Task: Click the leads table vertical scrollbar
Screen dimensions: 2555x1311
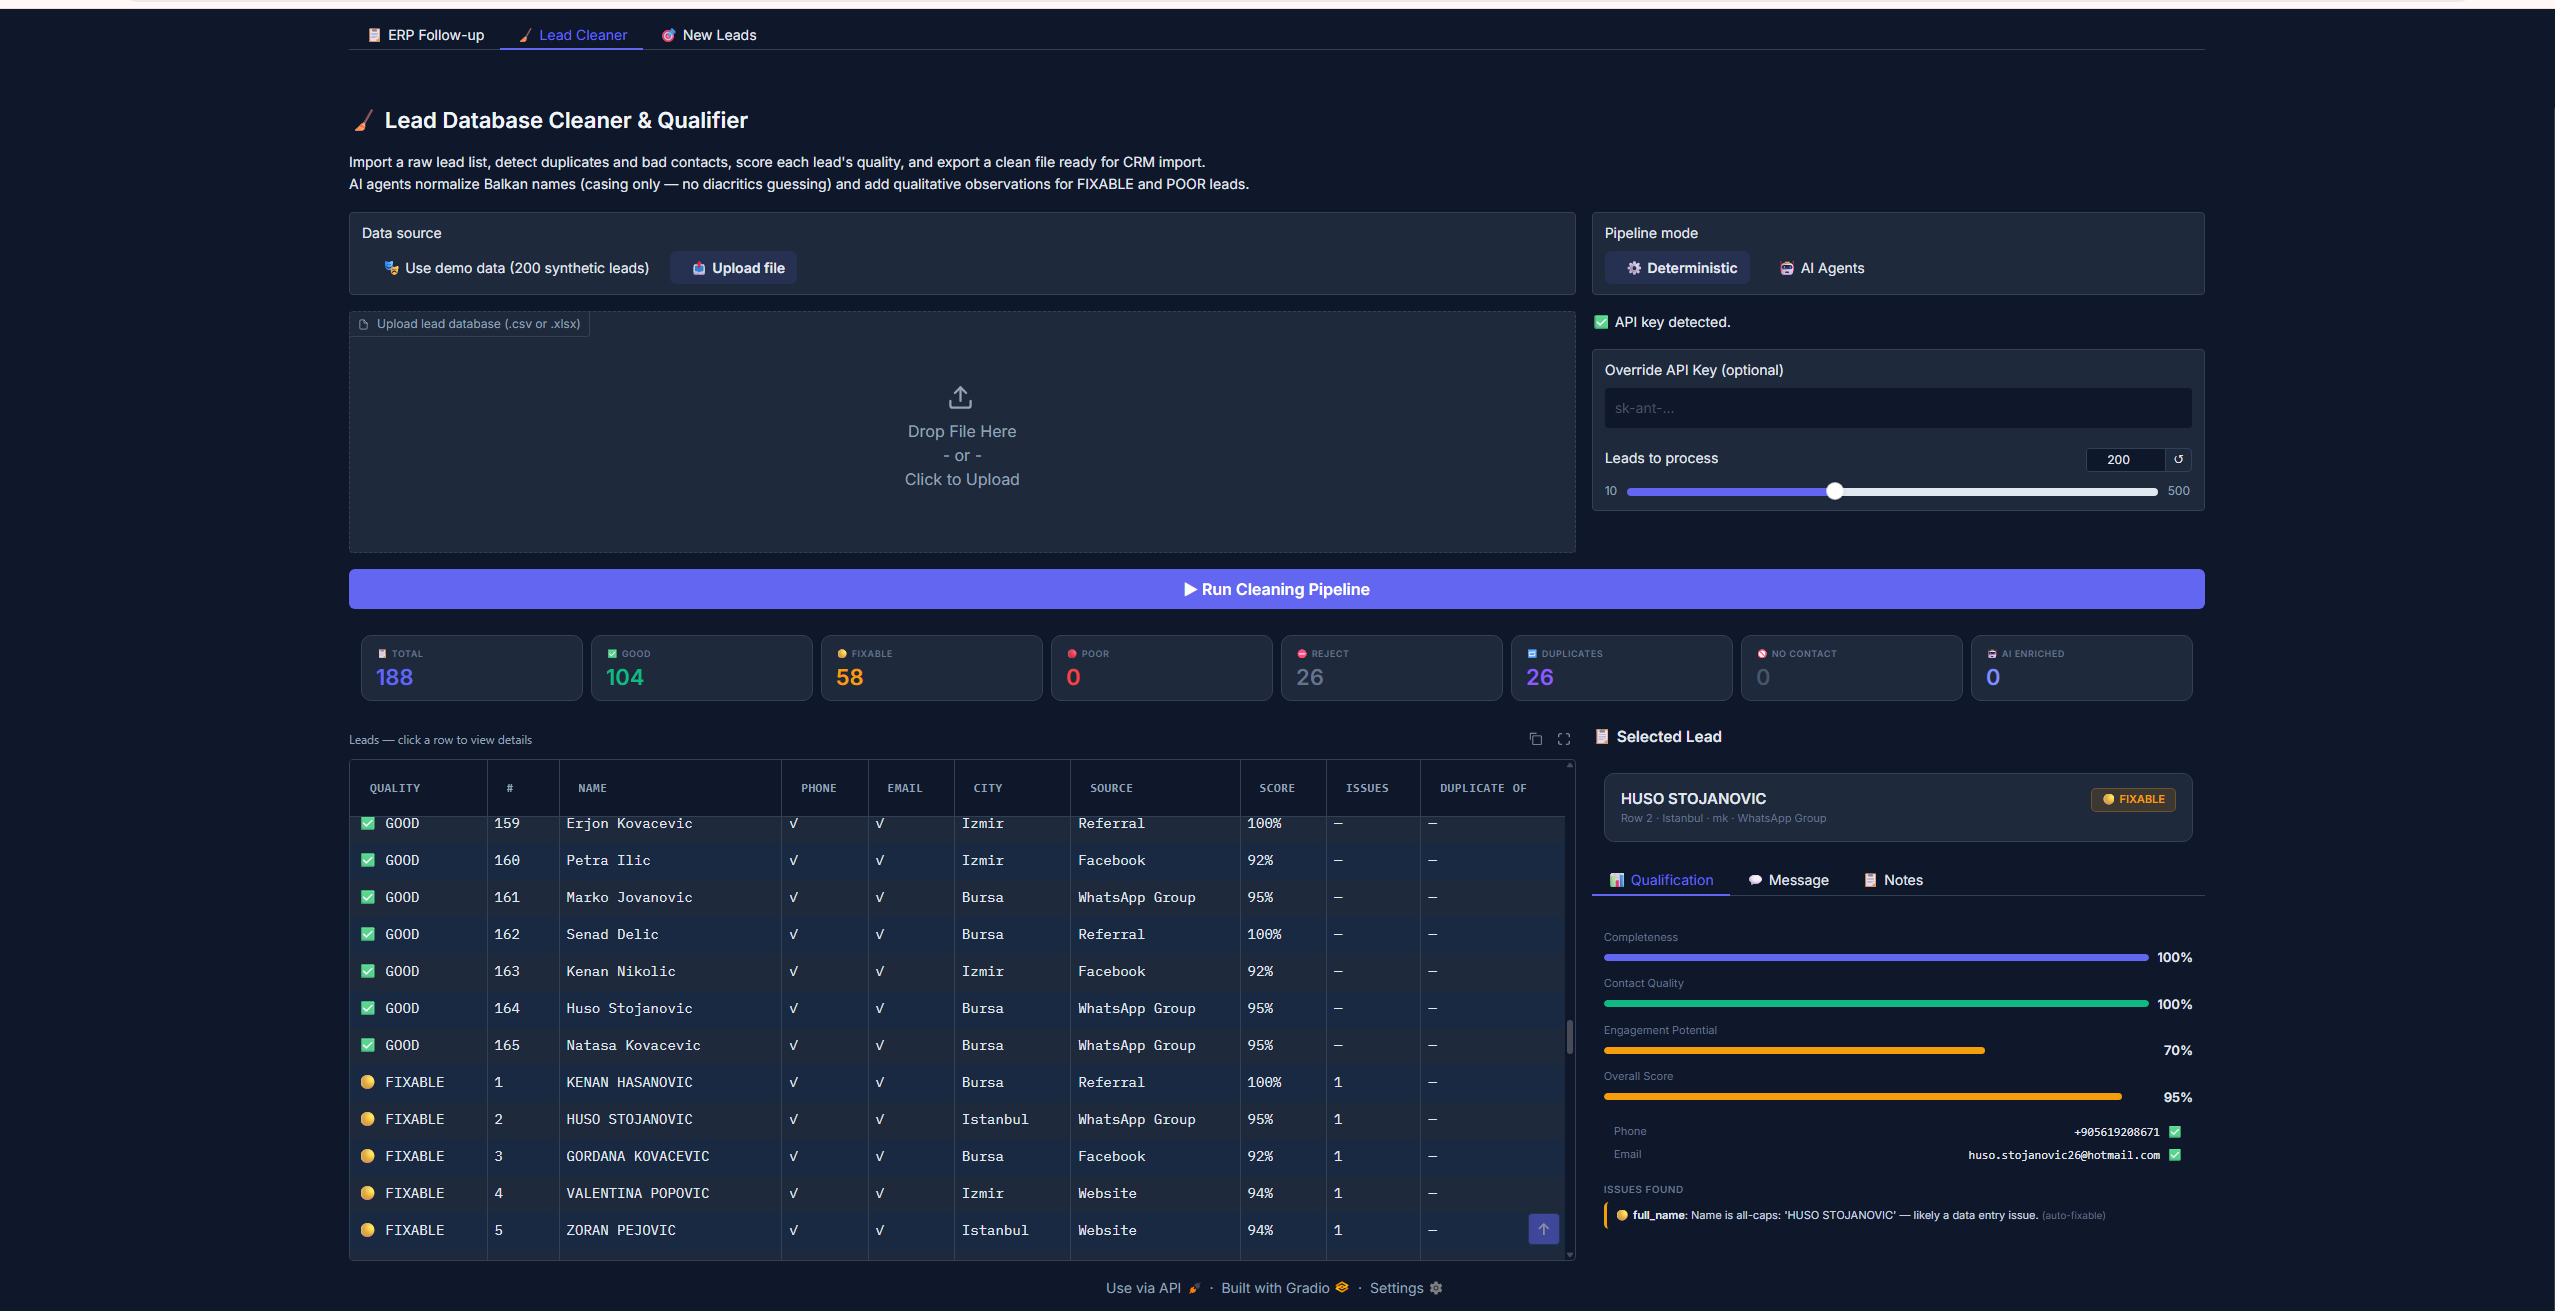Action: tap(1569, 1036)
